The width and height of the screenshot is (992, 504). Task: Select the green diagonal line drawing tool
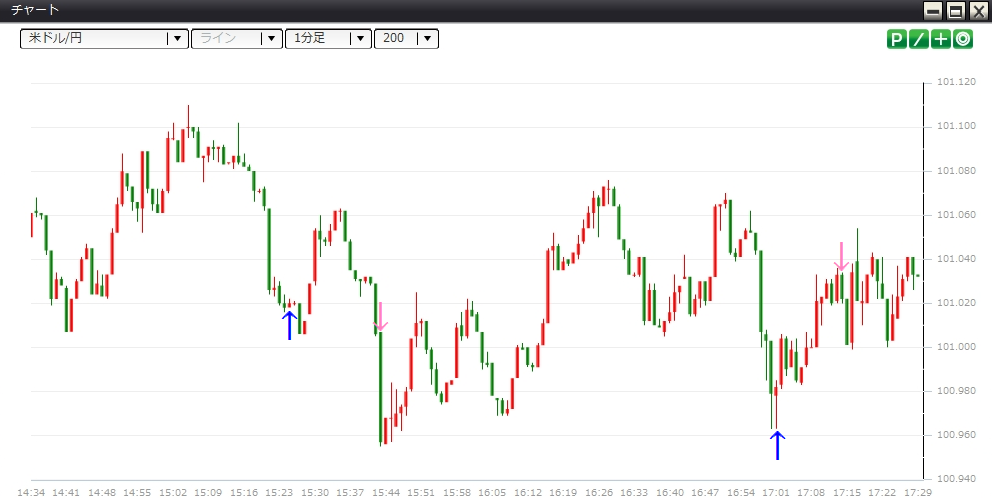point(918,39)
